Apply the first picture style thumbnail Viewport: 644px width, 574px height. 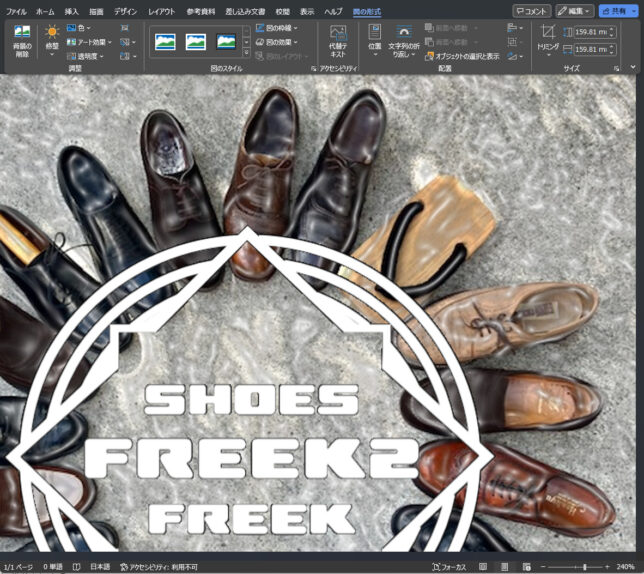165,41
